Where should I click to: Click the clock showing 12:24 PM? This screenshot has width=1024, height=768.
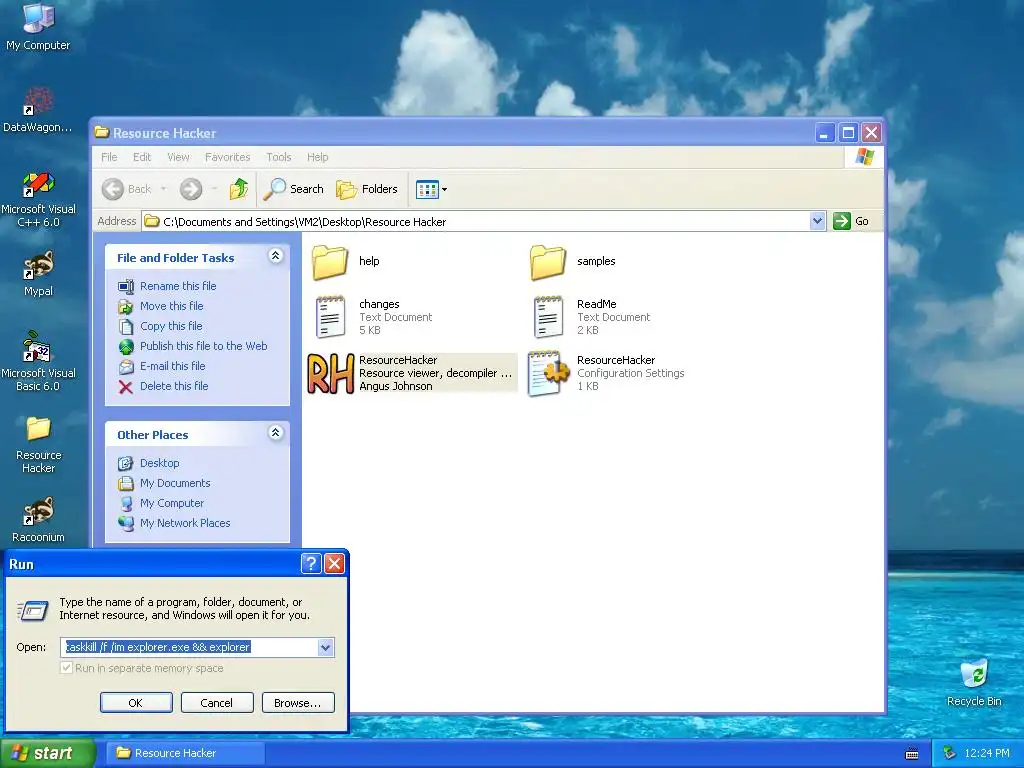987,753
